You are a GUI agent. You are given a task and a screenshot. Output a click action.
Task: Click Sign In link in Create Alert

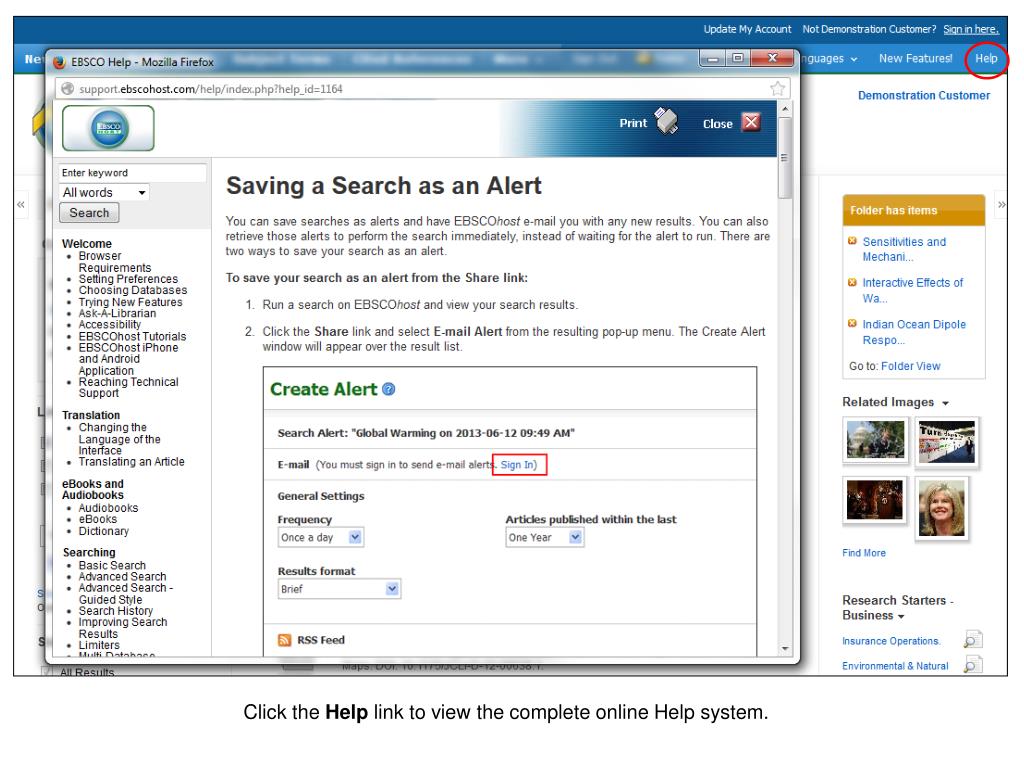(518, 464)
